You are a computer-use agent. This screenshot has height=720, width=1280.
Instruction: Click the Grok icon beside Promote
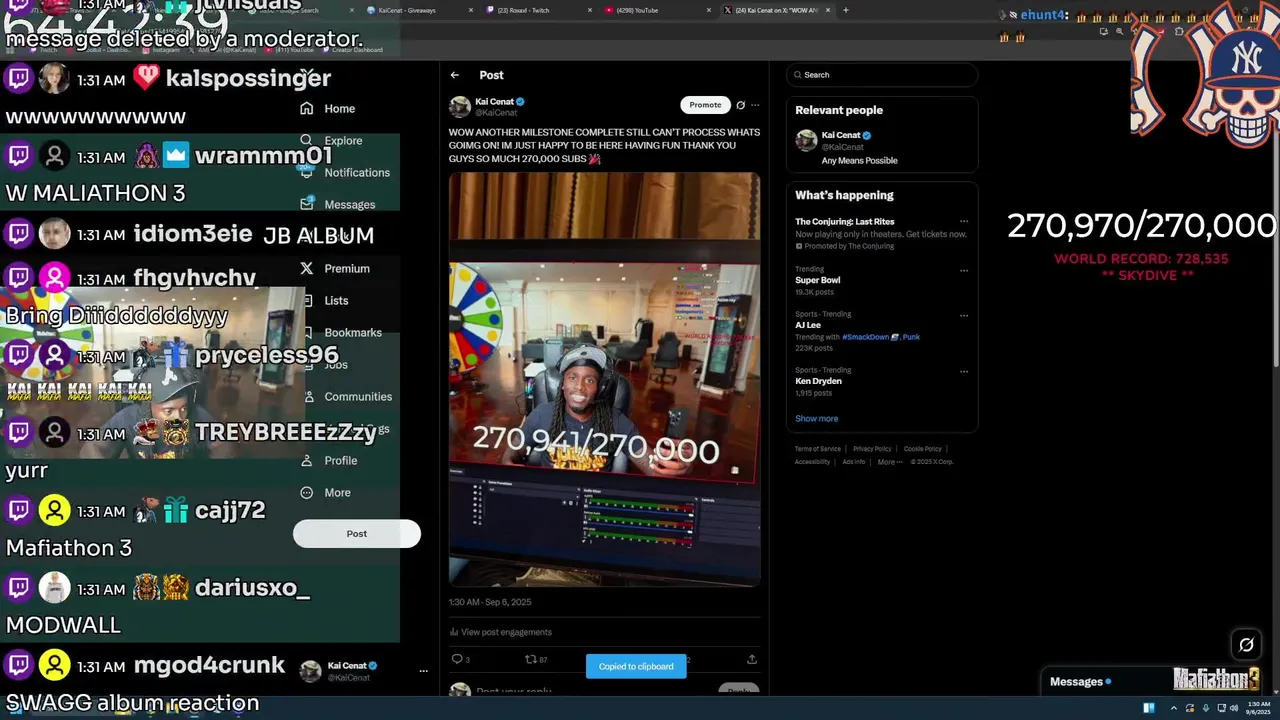pos(741,105)
